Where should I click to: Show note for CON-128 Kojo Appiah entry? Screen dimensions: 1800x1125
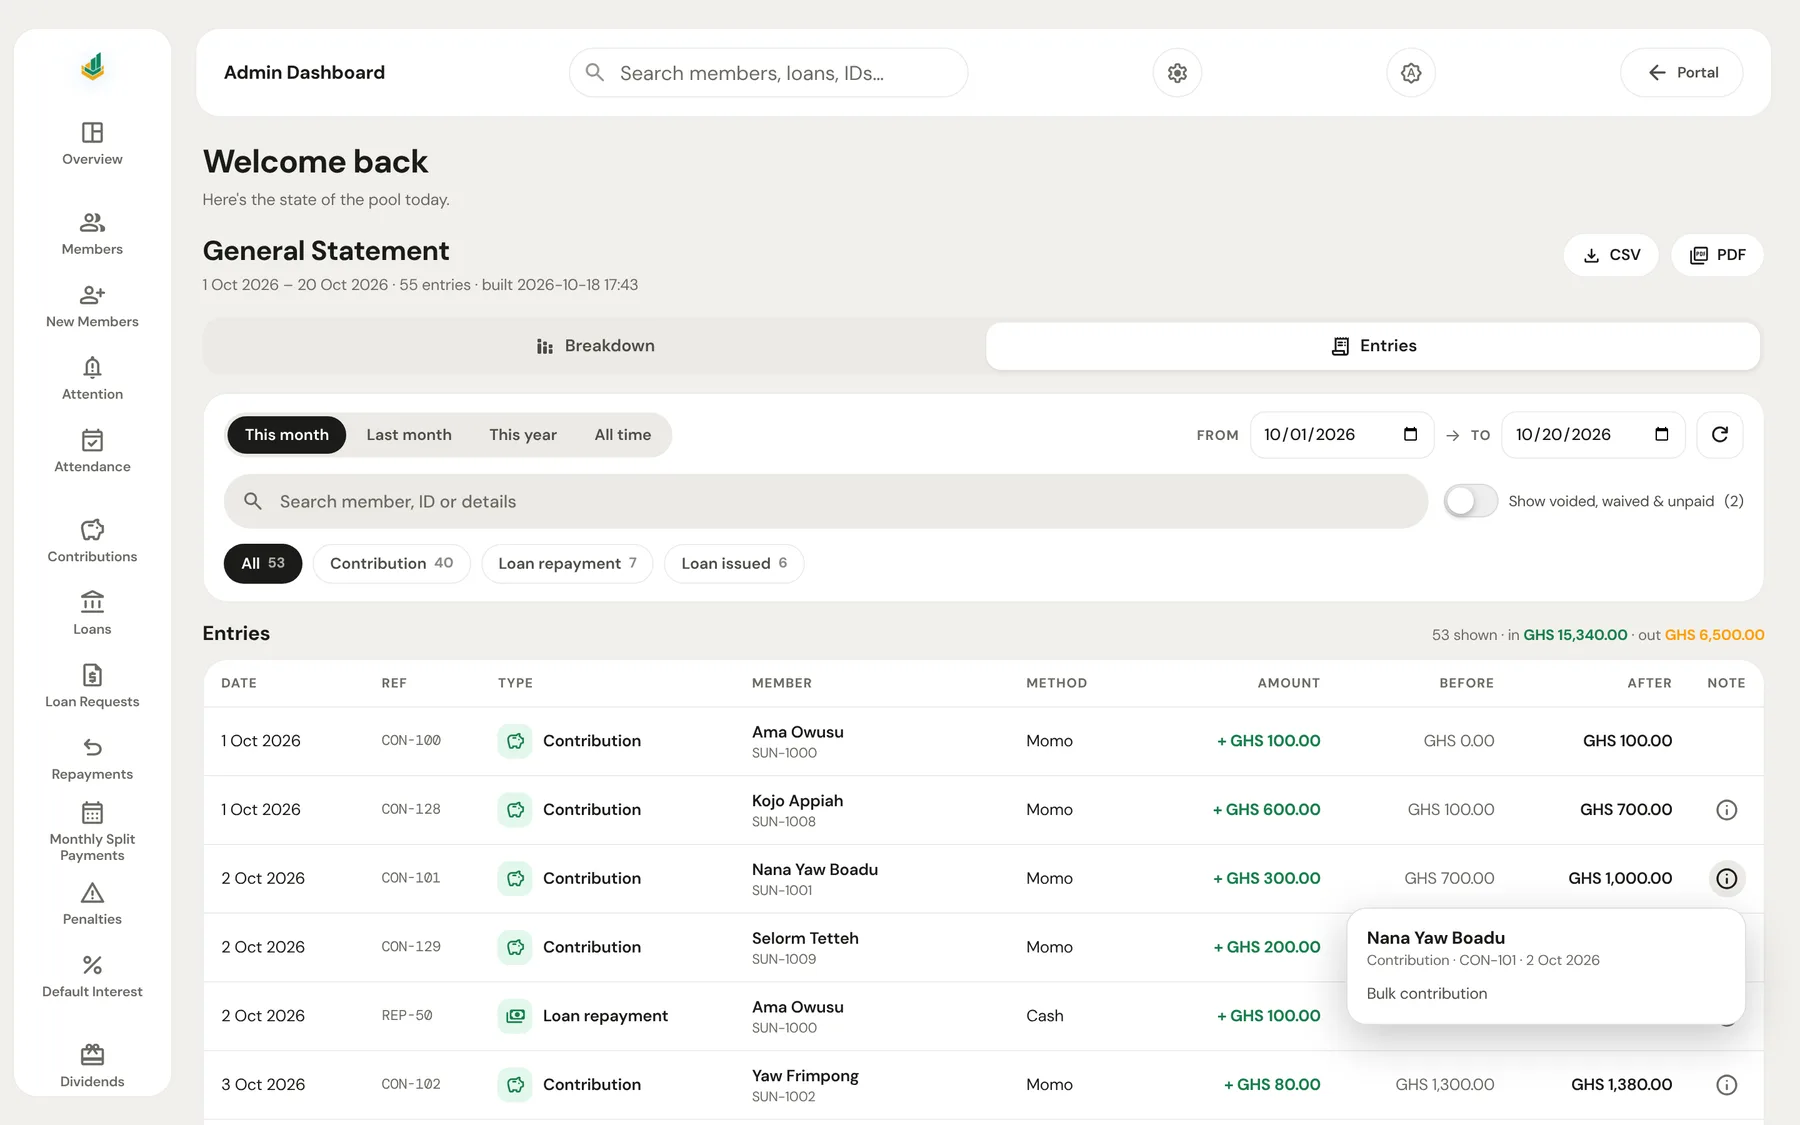click(x=1726, y=810)
